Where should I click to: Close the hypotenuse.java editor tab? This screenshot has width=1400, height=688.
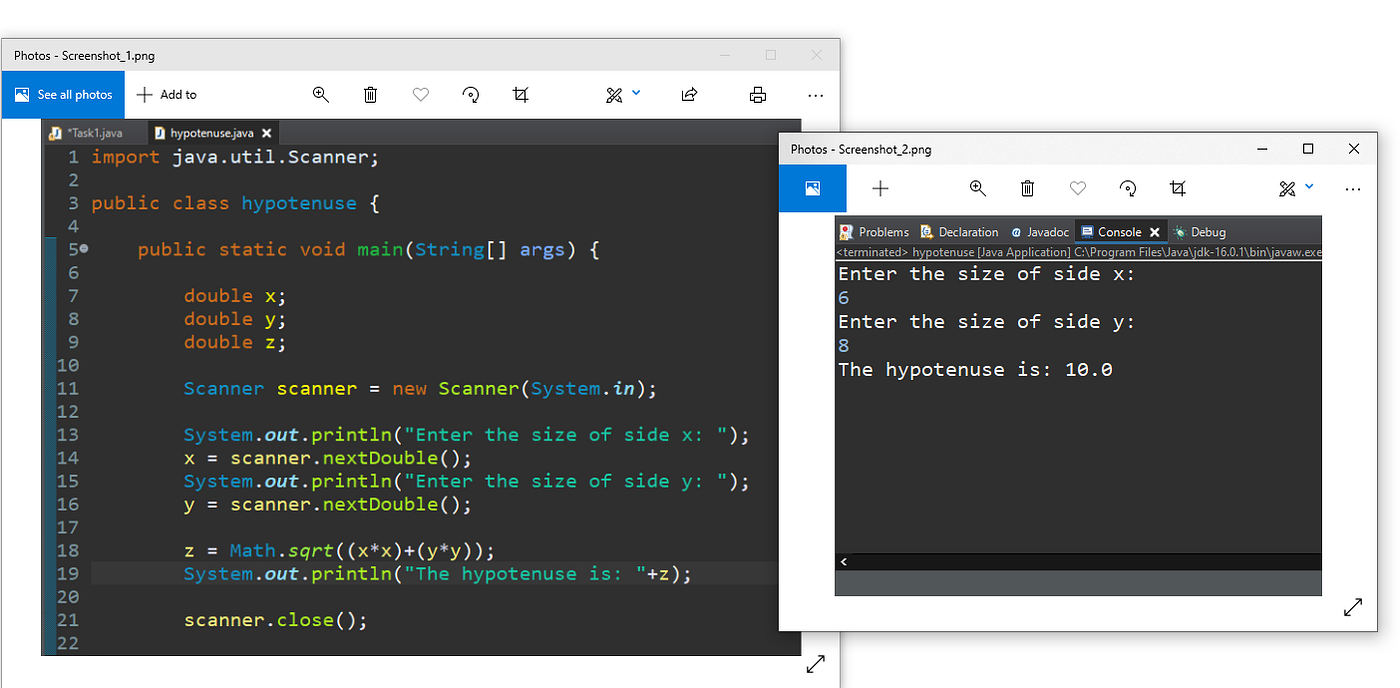267,133
